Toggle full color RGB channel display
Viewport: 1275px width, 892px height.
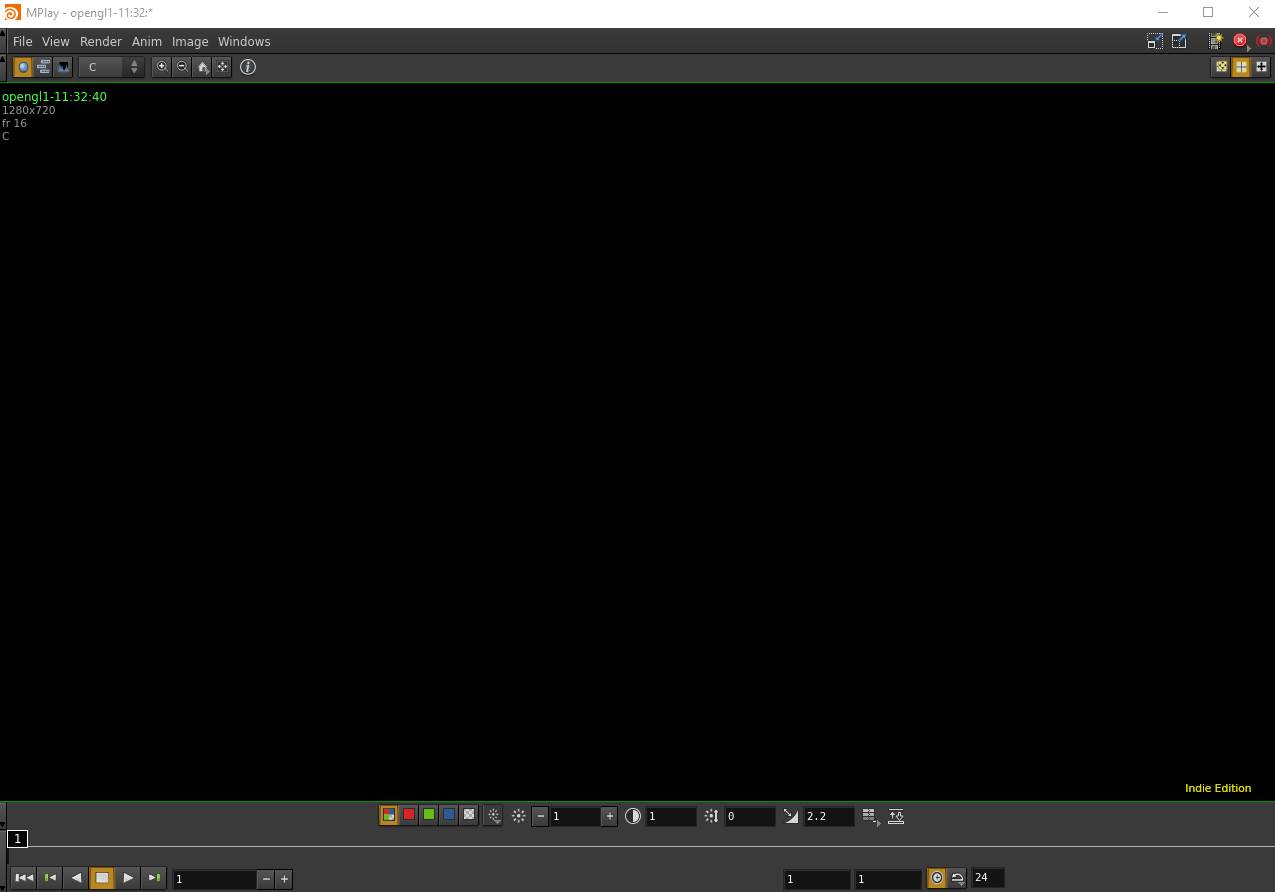click(x=388, y=815)
